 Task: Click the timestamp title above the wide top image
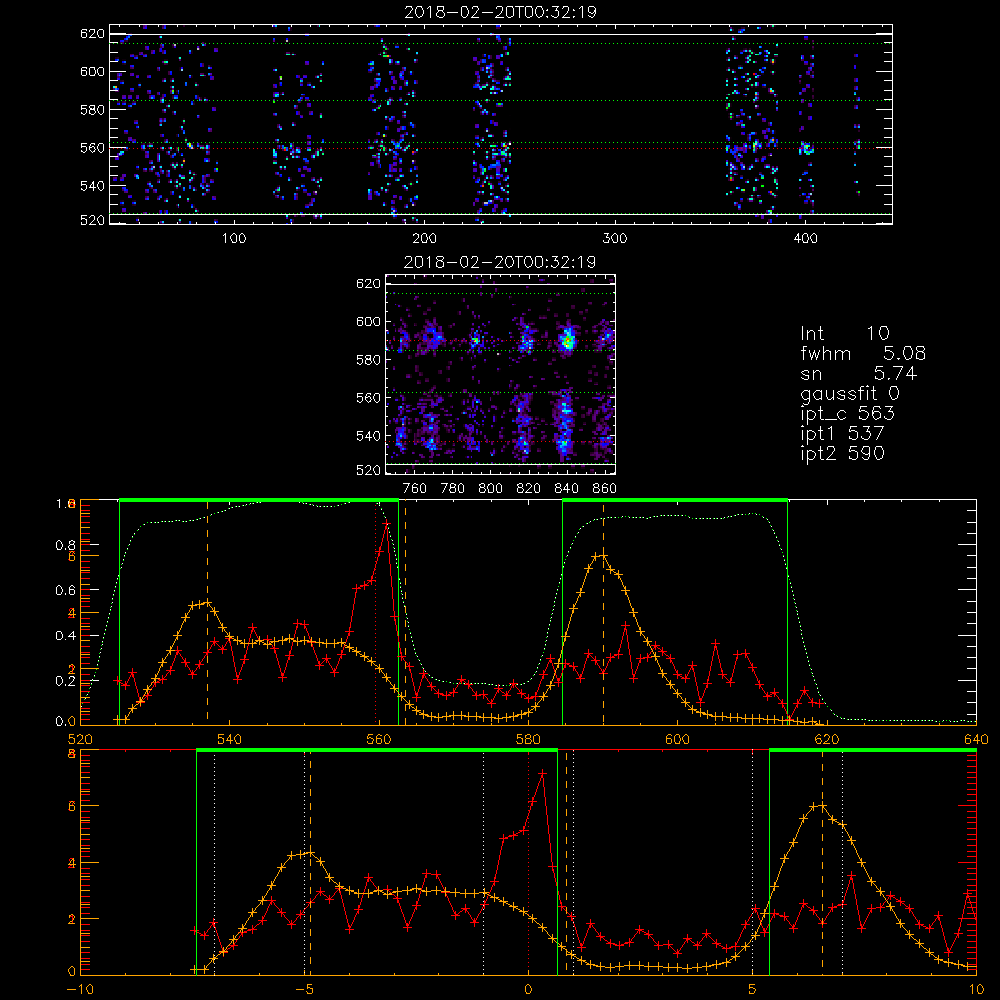(500, 12)
